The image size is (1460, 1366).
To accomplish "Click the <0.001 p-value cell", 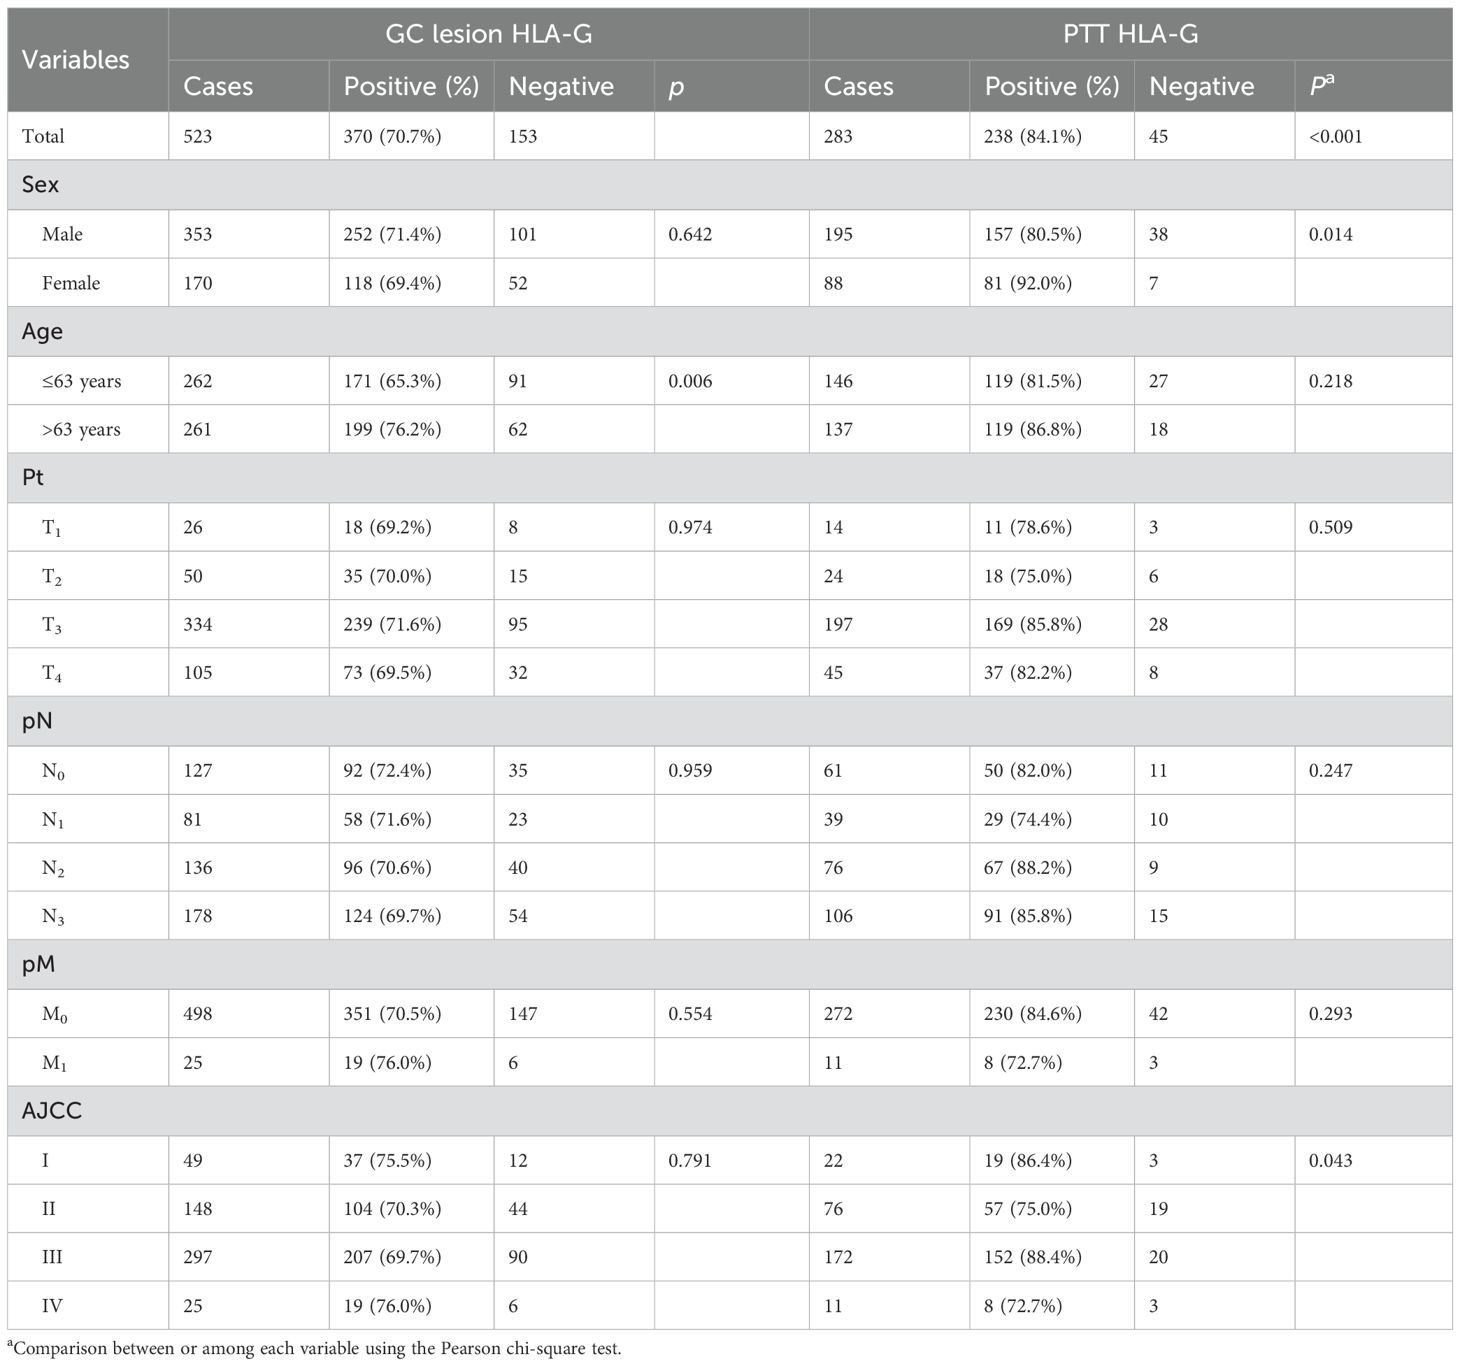I will coord(1335,136).
